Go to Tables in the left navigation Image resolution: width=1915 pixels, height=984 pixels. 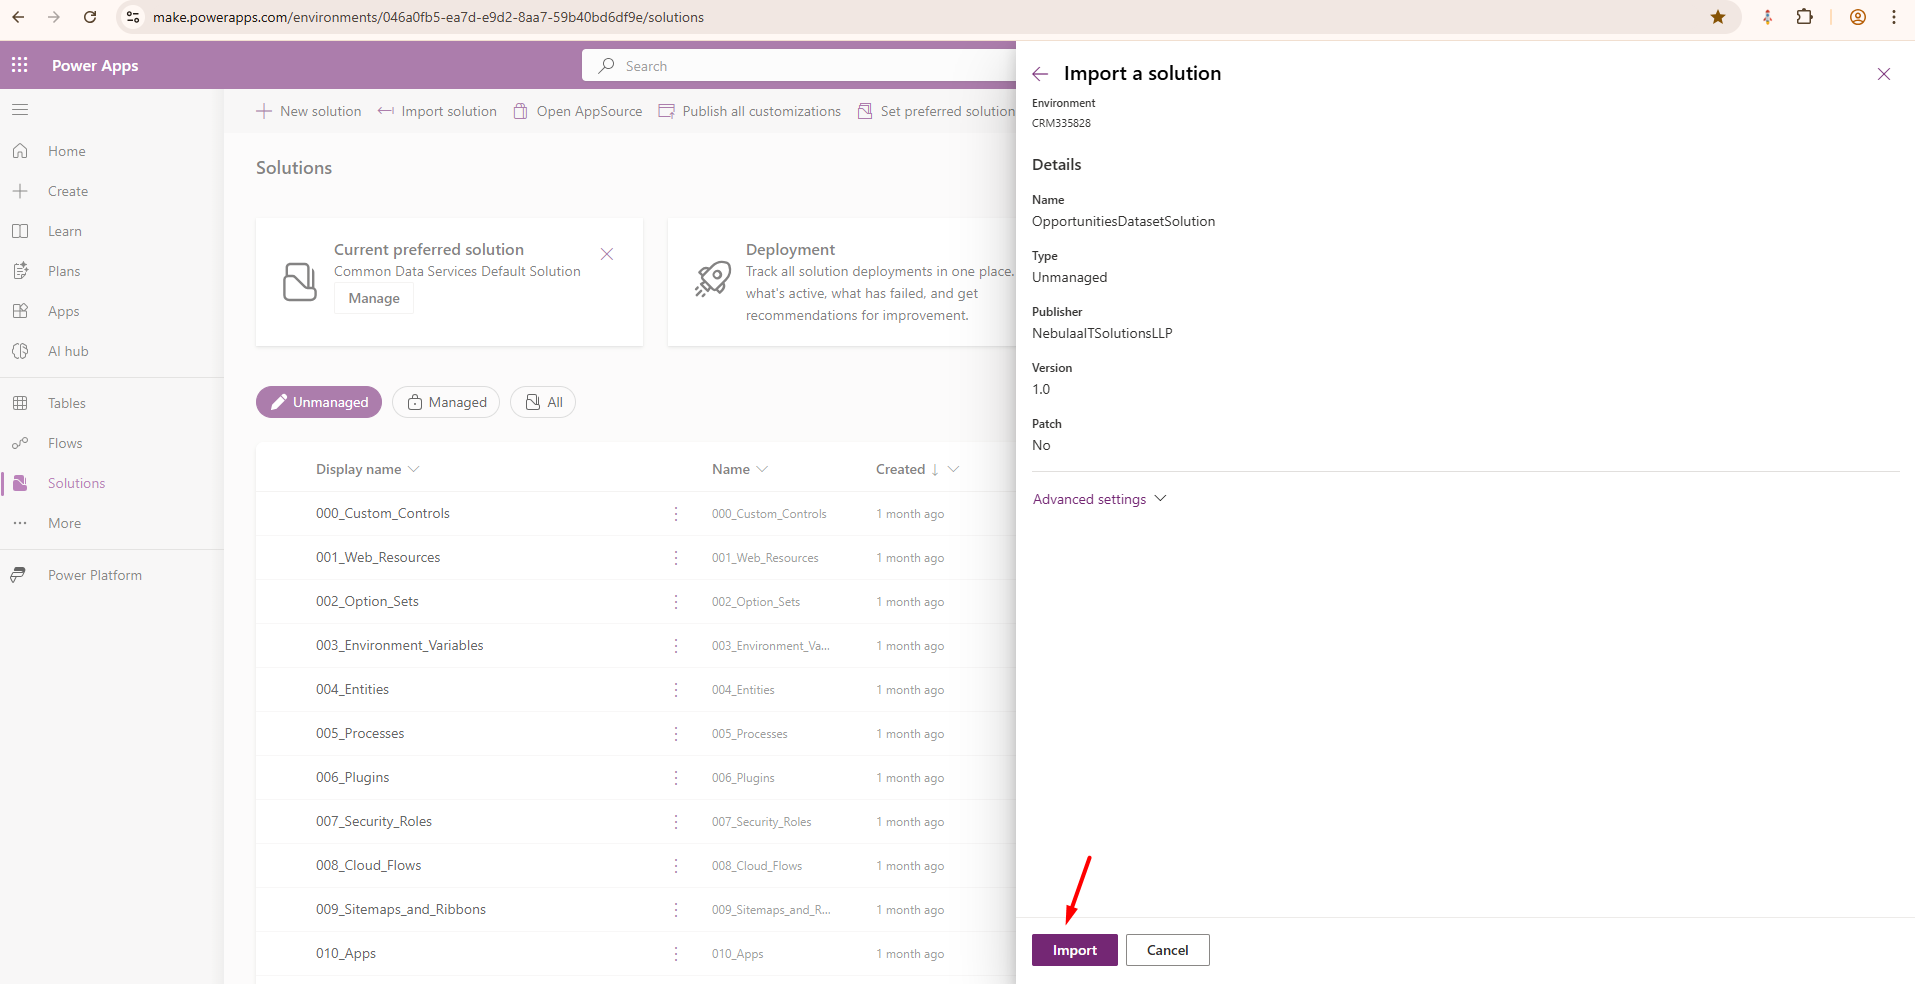[x=67, y=403]
